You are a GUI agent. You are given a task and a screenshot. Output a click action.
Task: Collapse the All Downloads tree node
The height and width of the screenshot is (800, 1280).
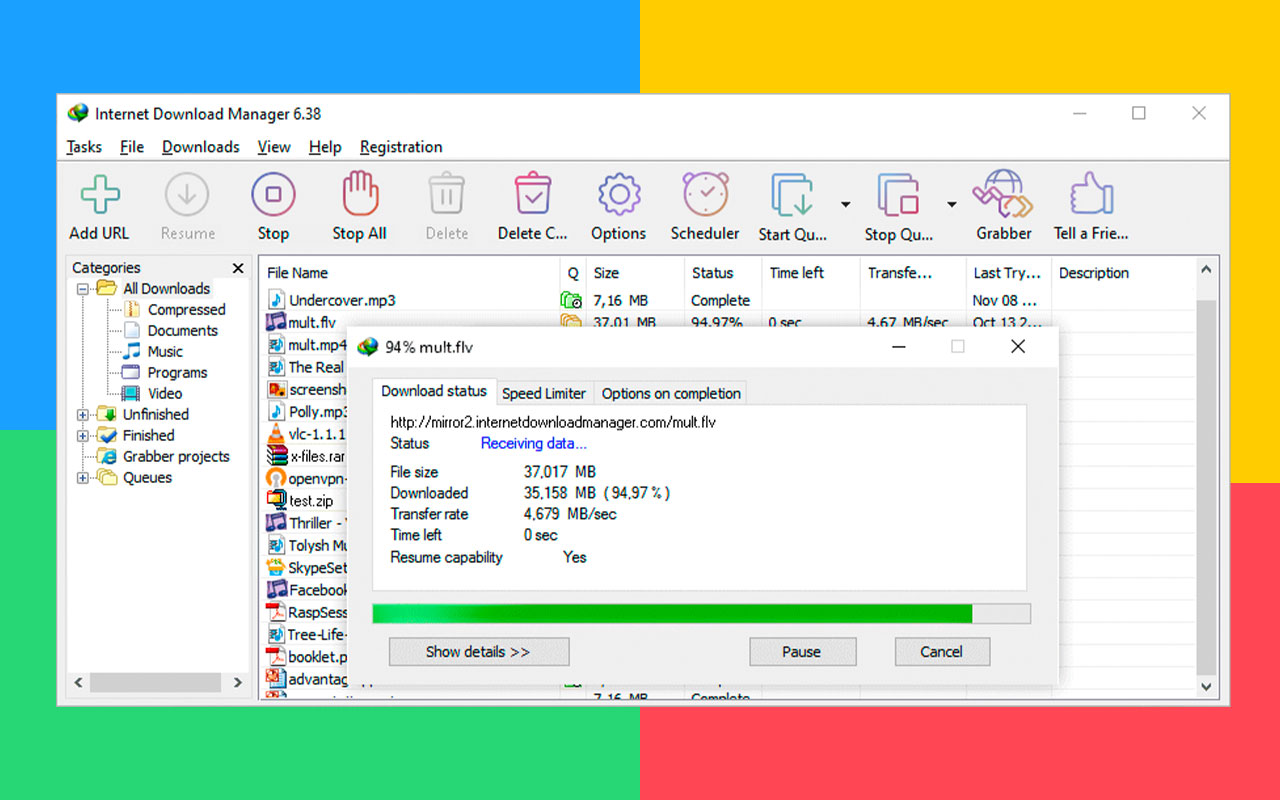tap(83, 289)
